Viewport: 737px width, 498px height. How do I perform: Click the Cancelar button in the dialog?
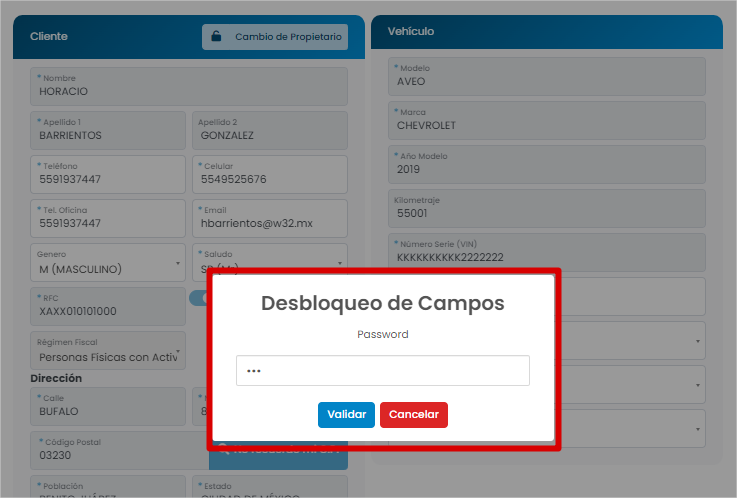414,414
